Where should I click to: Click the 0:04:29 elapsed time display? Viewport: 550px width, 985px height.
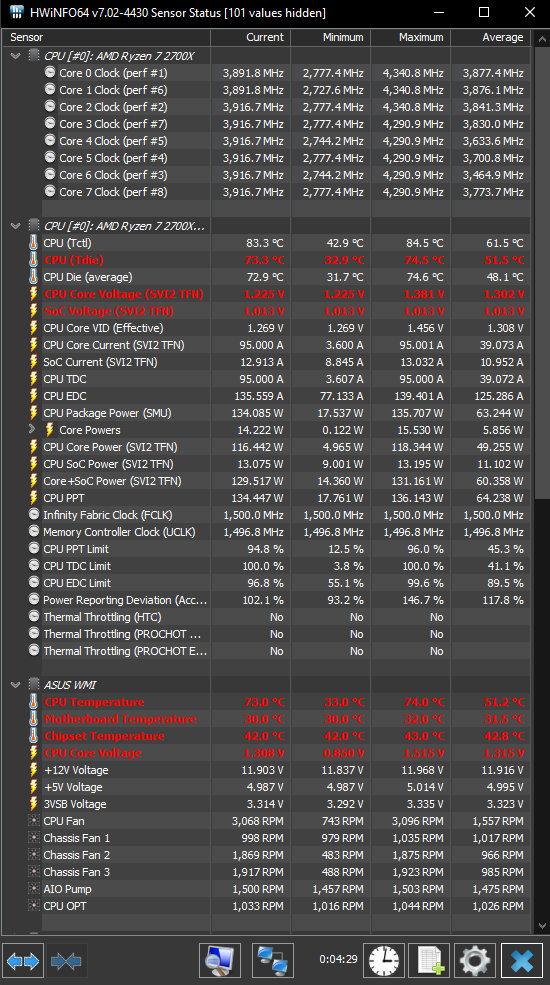338,959
